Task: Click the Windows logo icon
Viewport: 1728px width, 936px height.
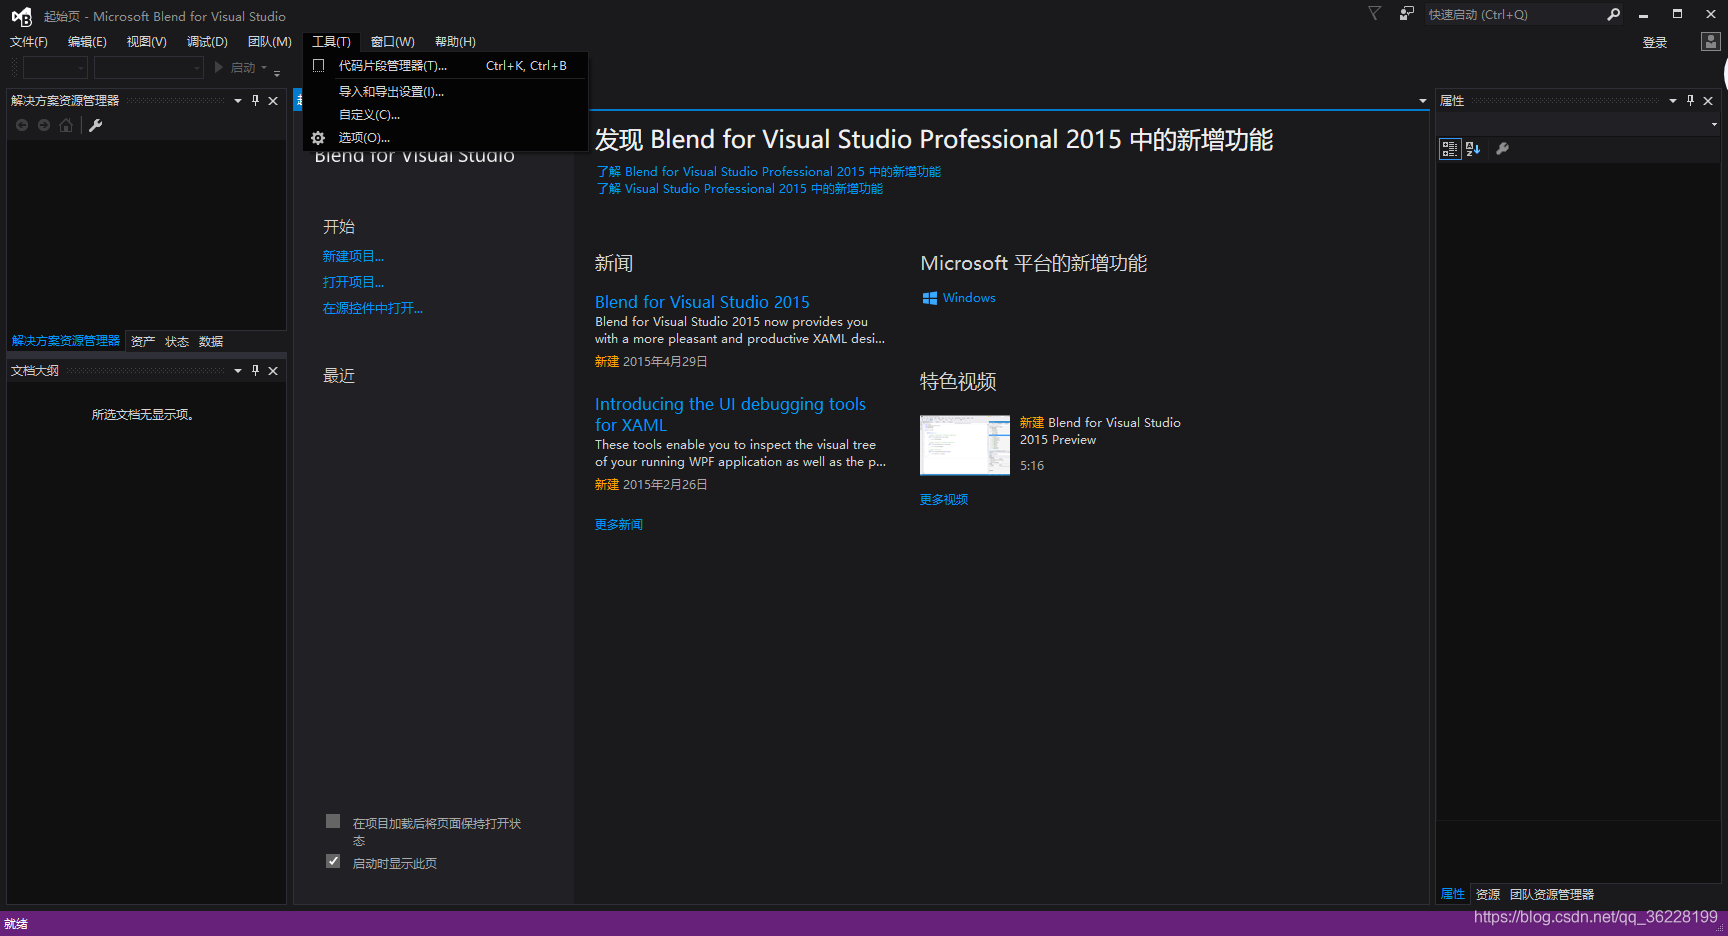Action: click(930, 298)
